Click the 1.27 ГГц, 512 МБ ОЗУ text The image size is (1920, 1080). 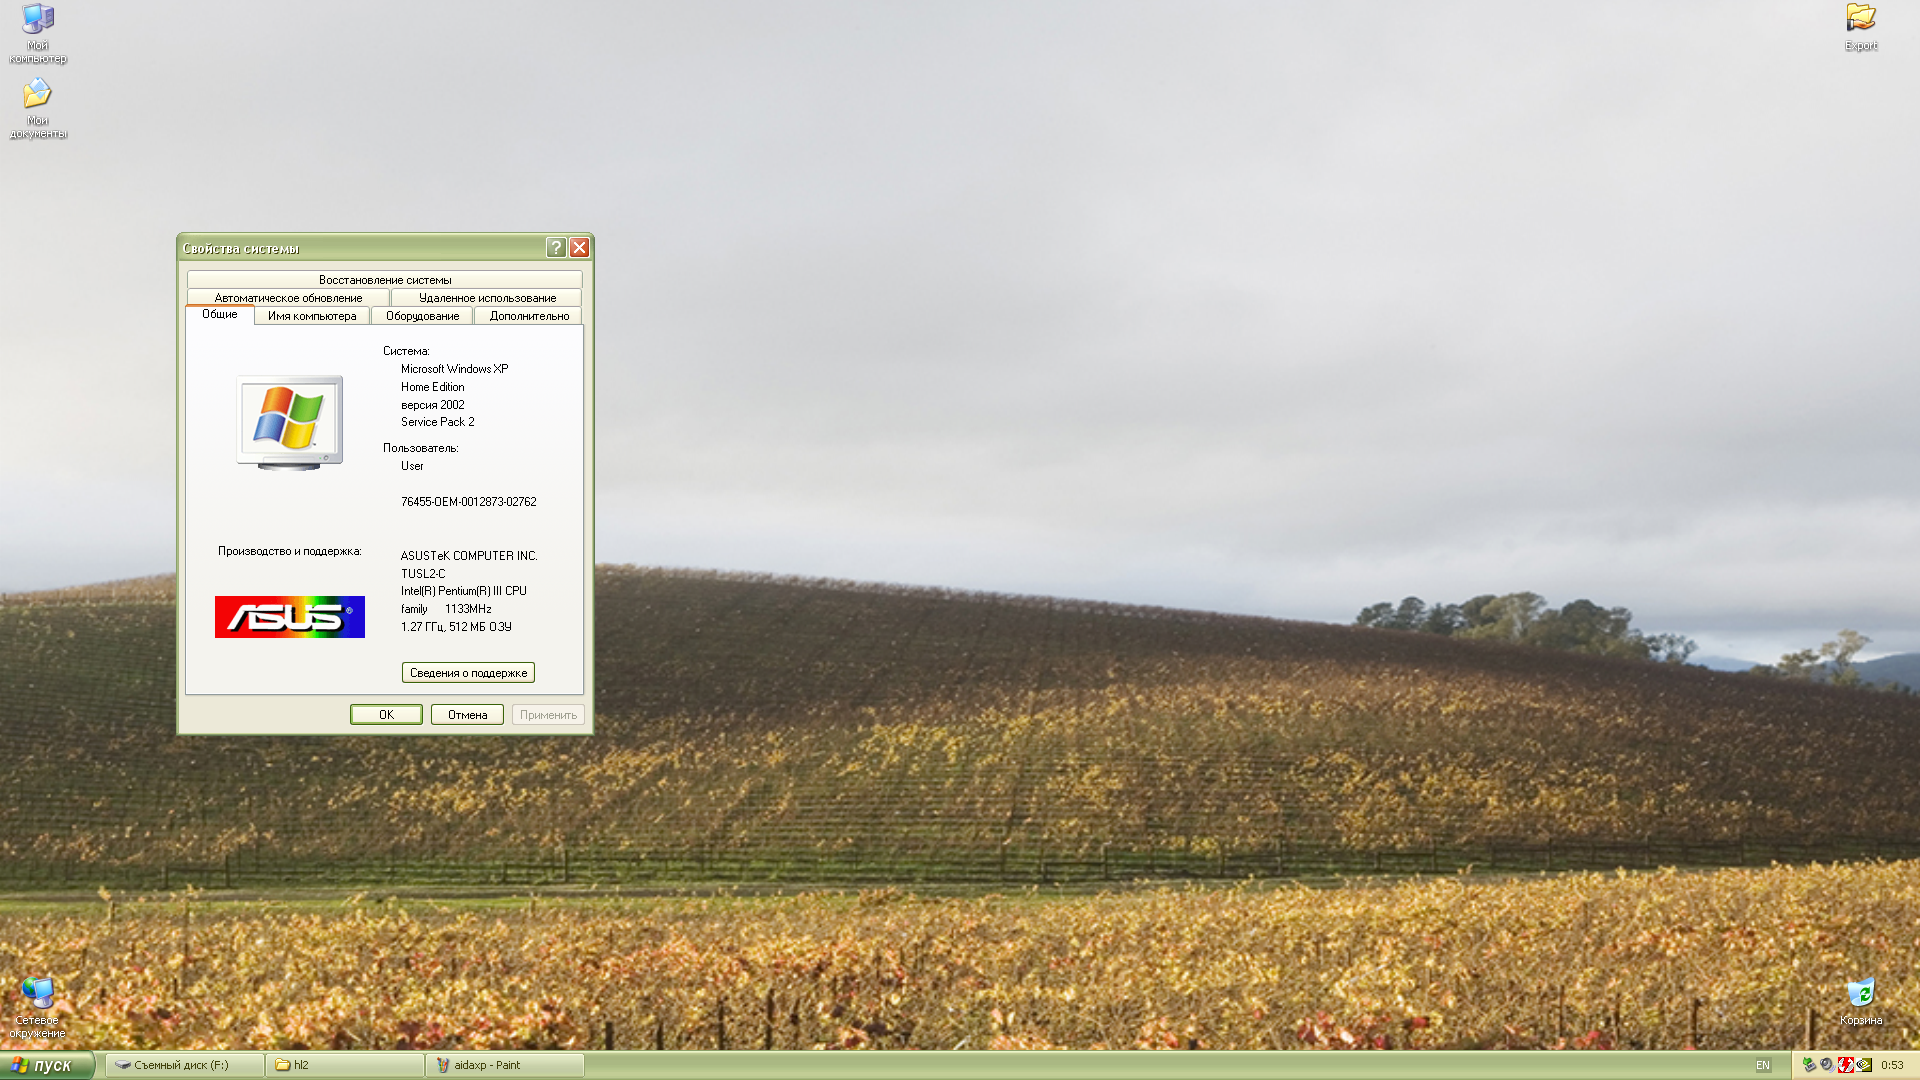coord(456,627)
